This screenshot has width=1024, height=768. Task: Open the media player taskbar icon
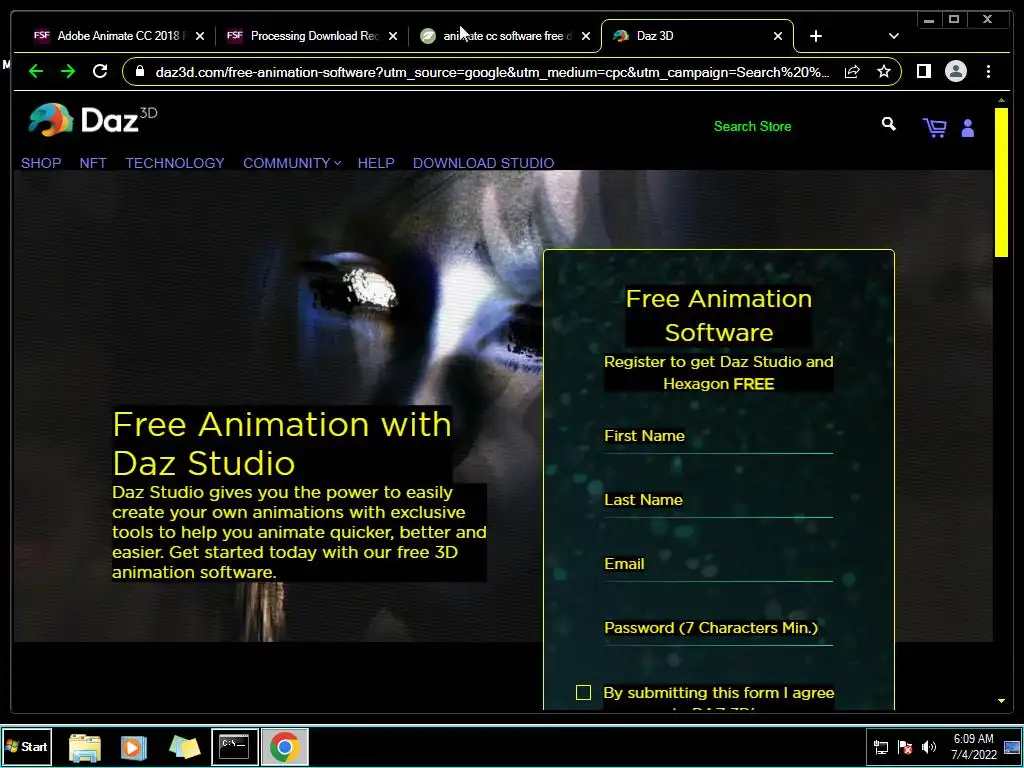point(133,747)
